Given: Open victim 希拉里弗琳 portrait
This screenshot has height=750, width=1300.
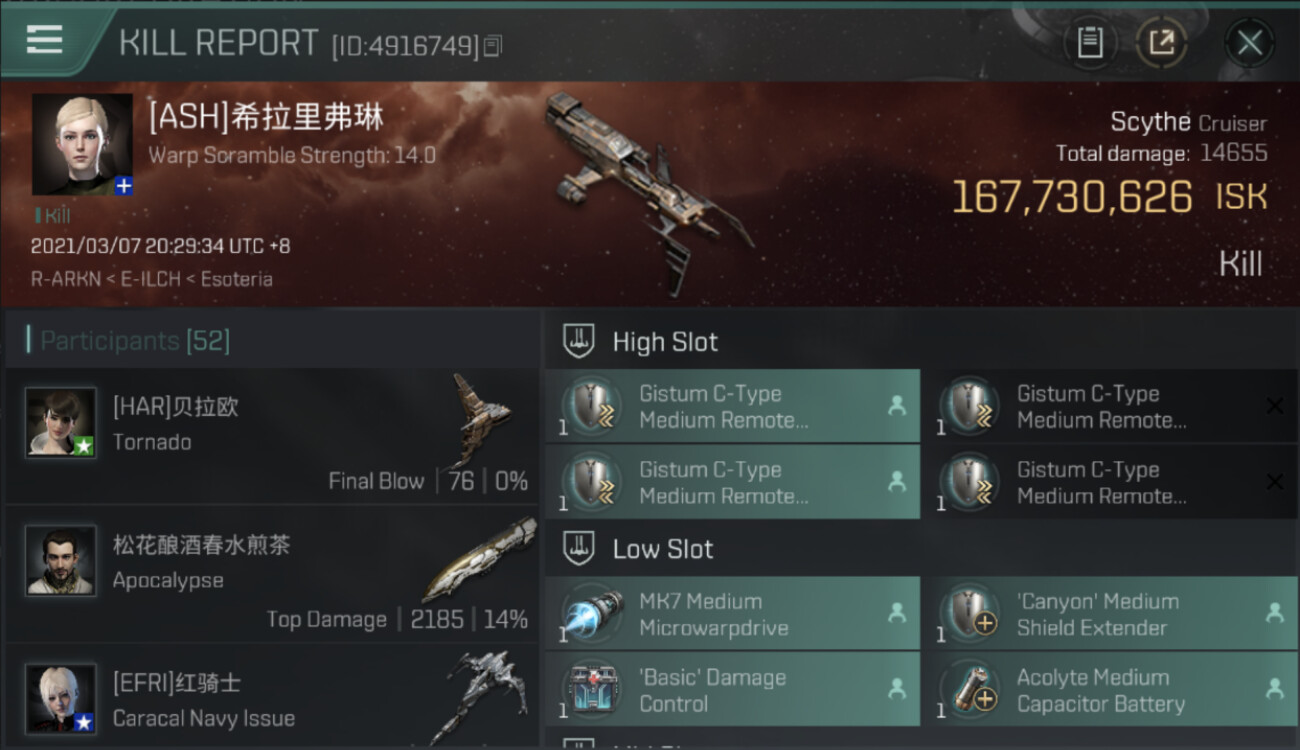Looking at the screenshot, I should click(x=82, y=144).
